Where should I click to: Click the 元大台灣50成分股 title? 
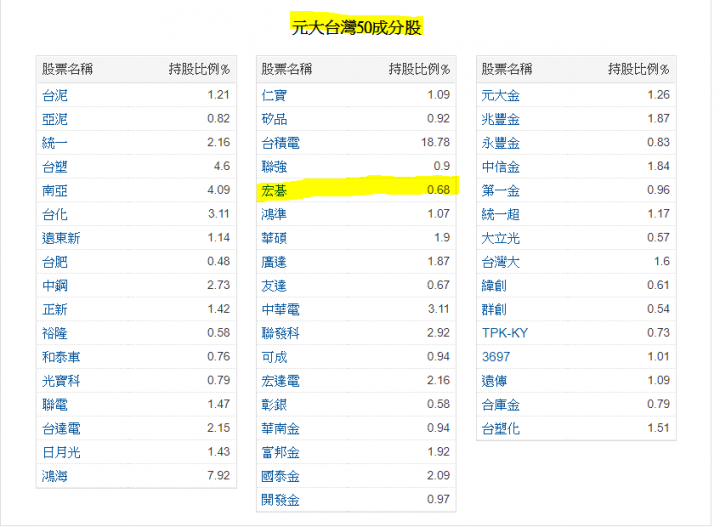point(357,28)
